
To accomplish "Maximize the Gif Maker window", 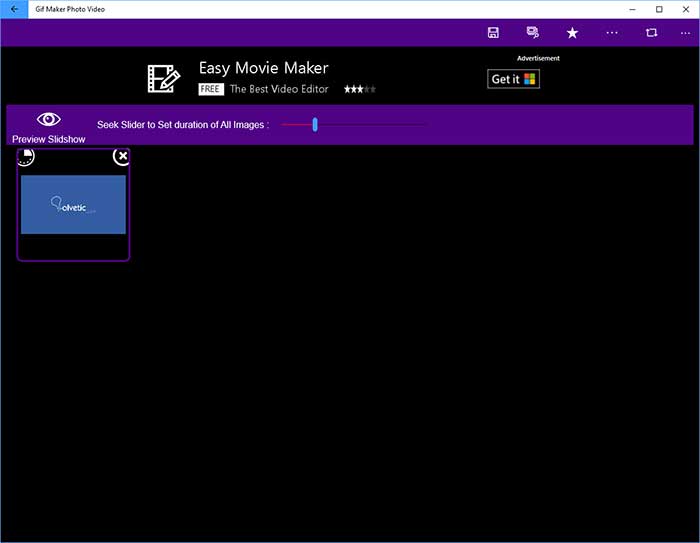I will [659, 9].
